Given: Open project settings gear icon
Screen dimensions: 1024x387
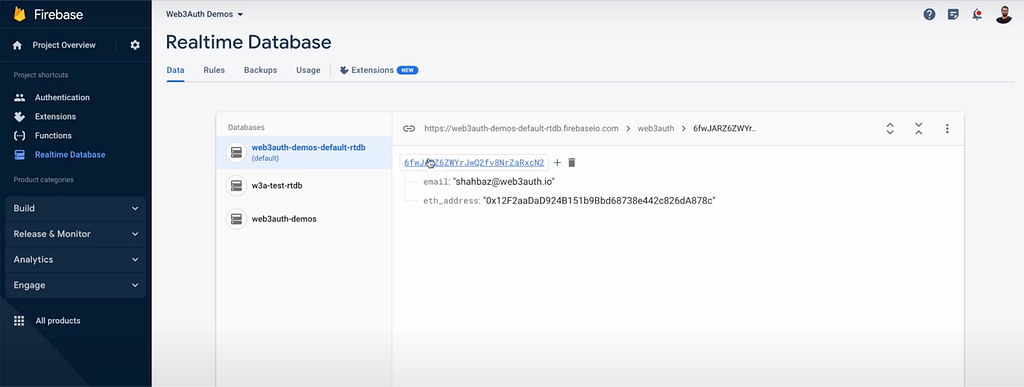Looking at the screenshot, I should [135, 45].
